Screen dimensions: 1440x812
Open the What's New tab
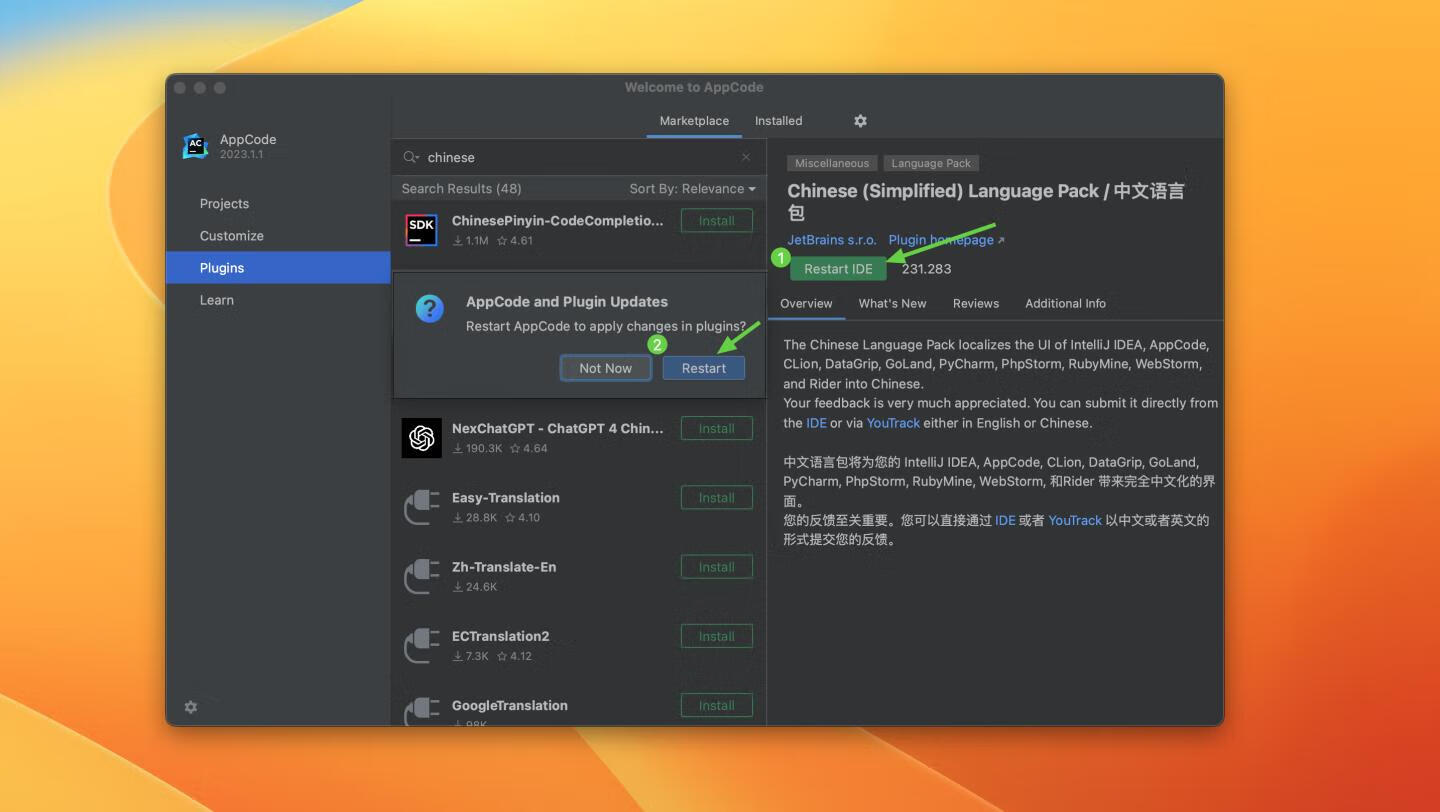pos(892,303)
